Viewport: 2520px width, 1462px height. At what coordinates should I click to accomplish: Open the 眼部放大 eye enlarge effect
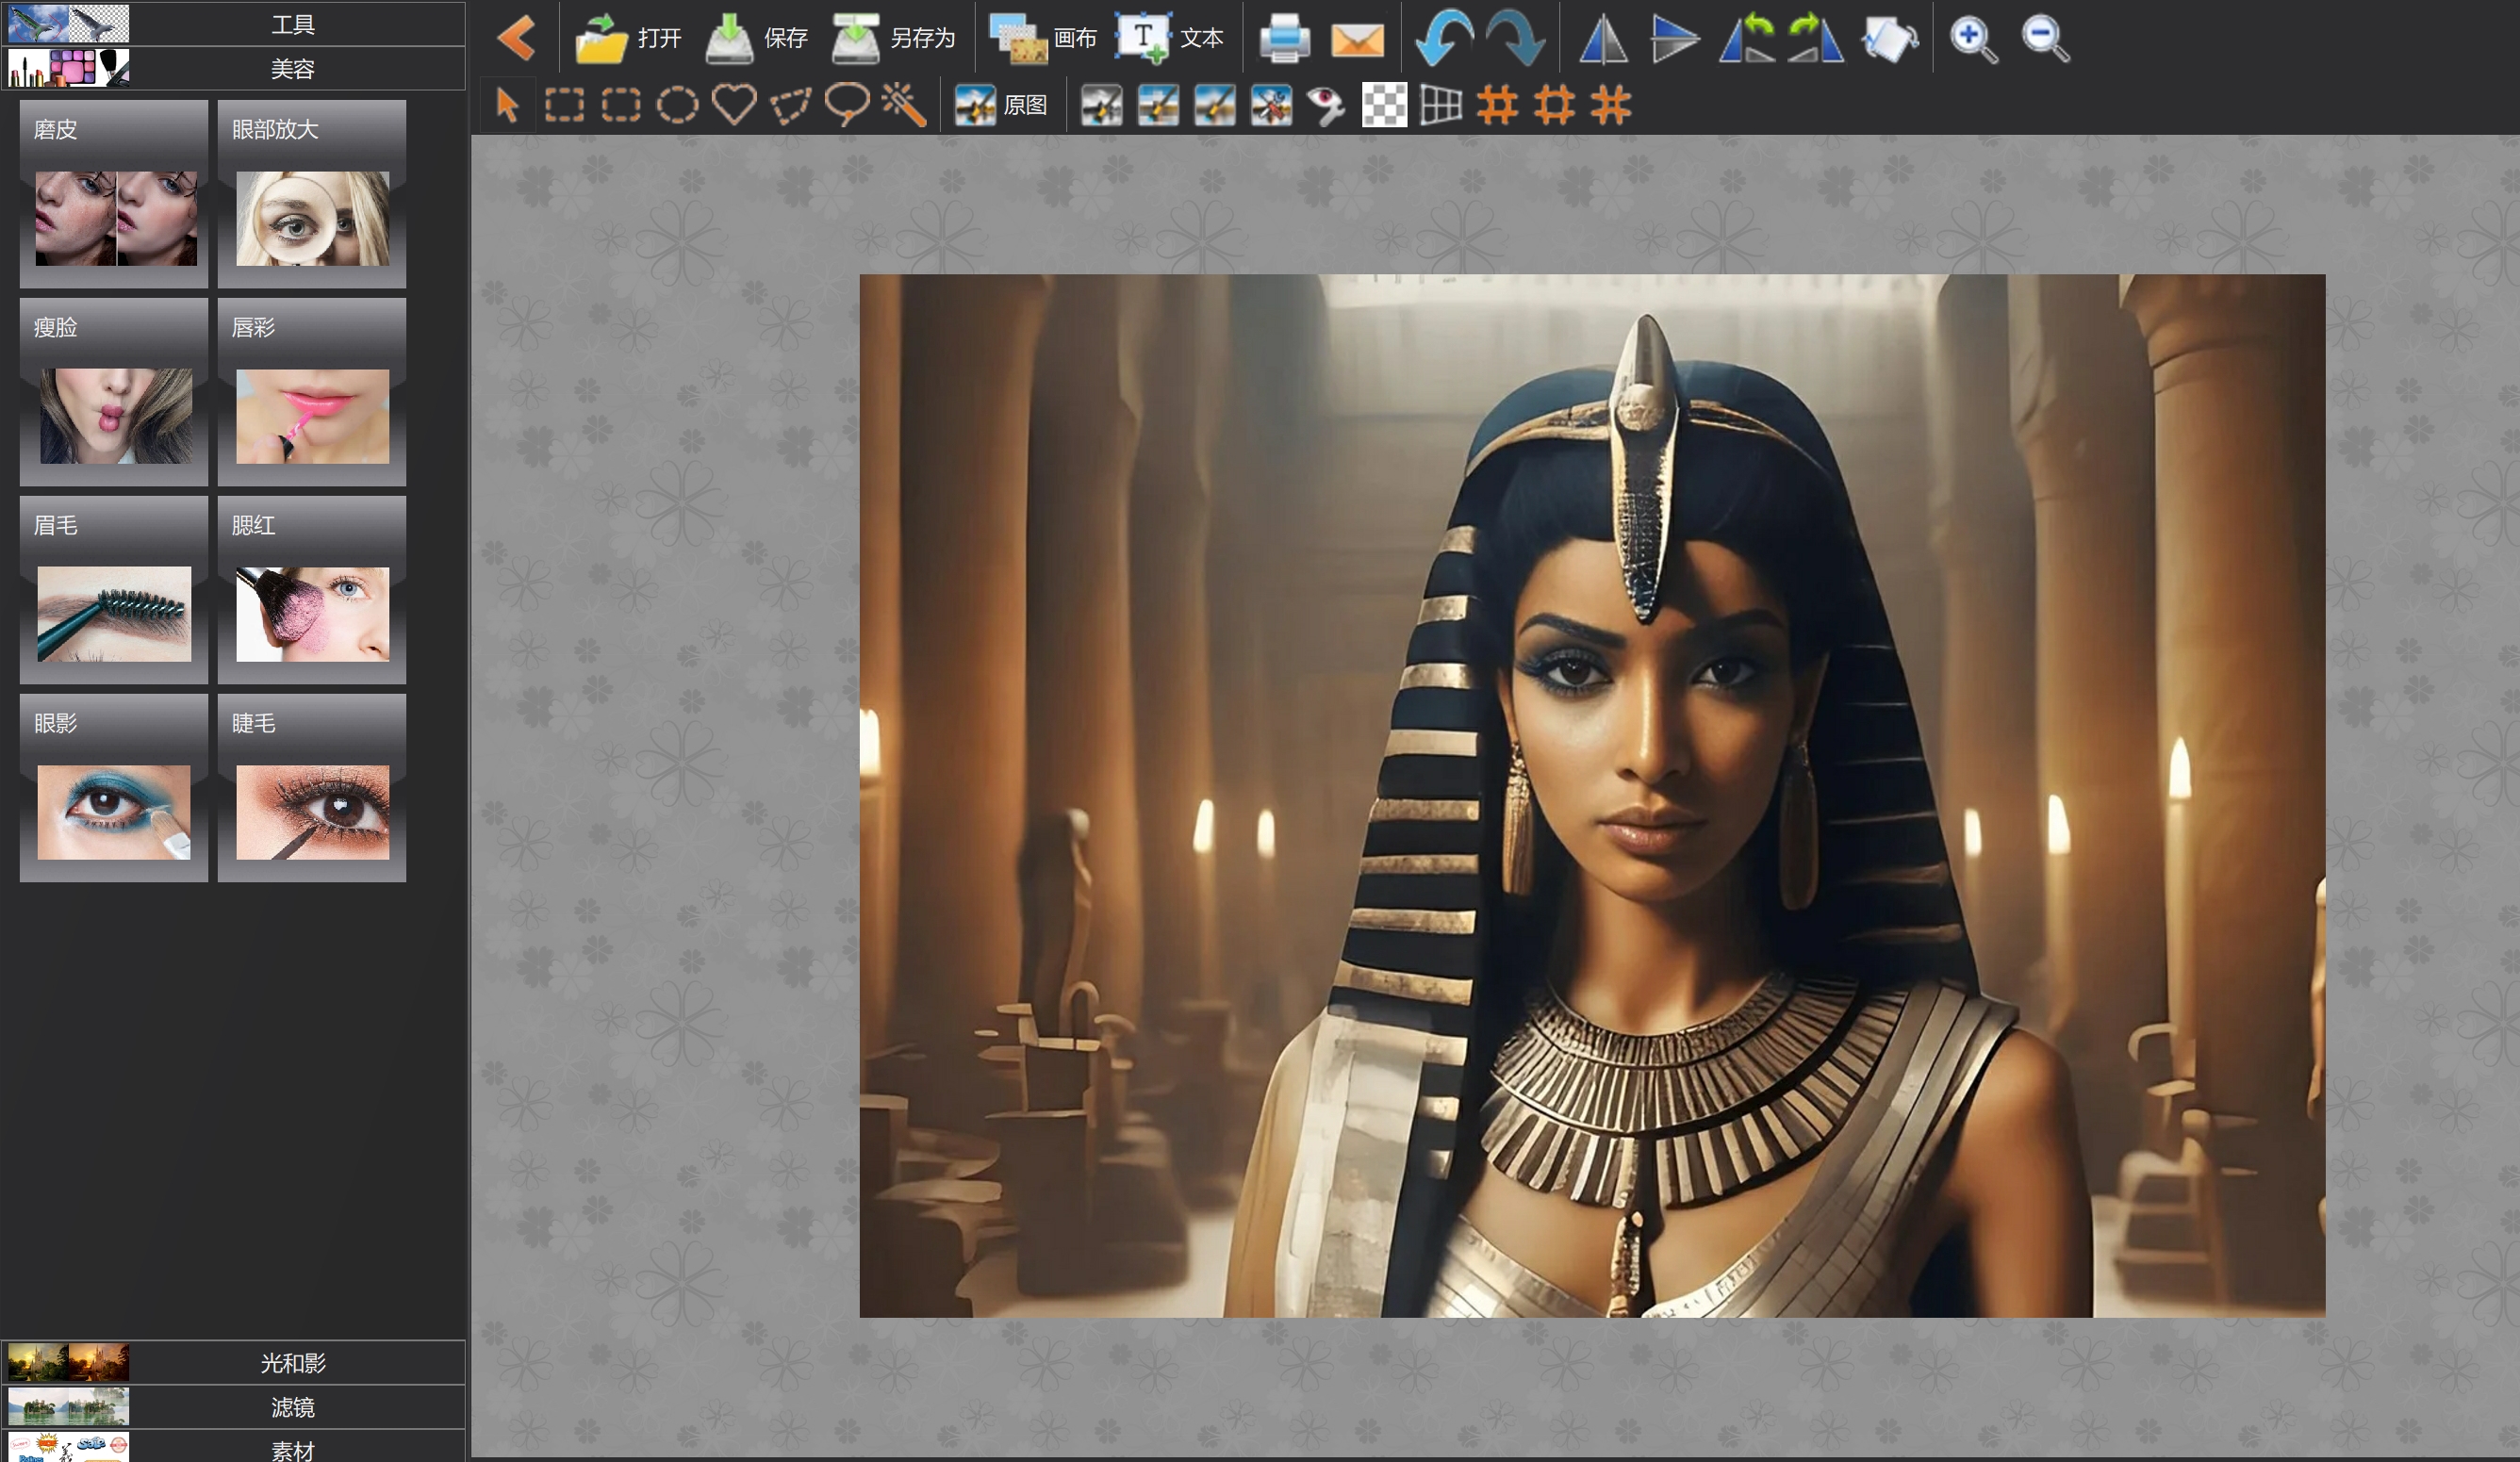click(x=312, y=194)
